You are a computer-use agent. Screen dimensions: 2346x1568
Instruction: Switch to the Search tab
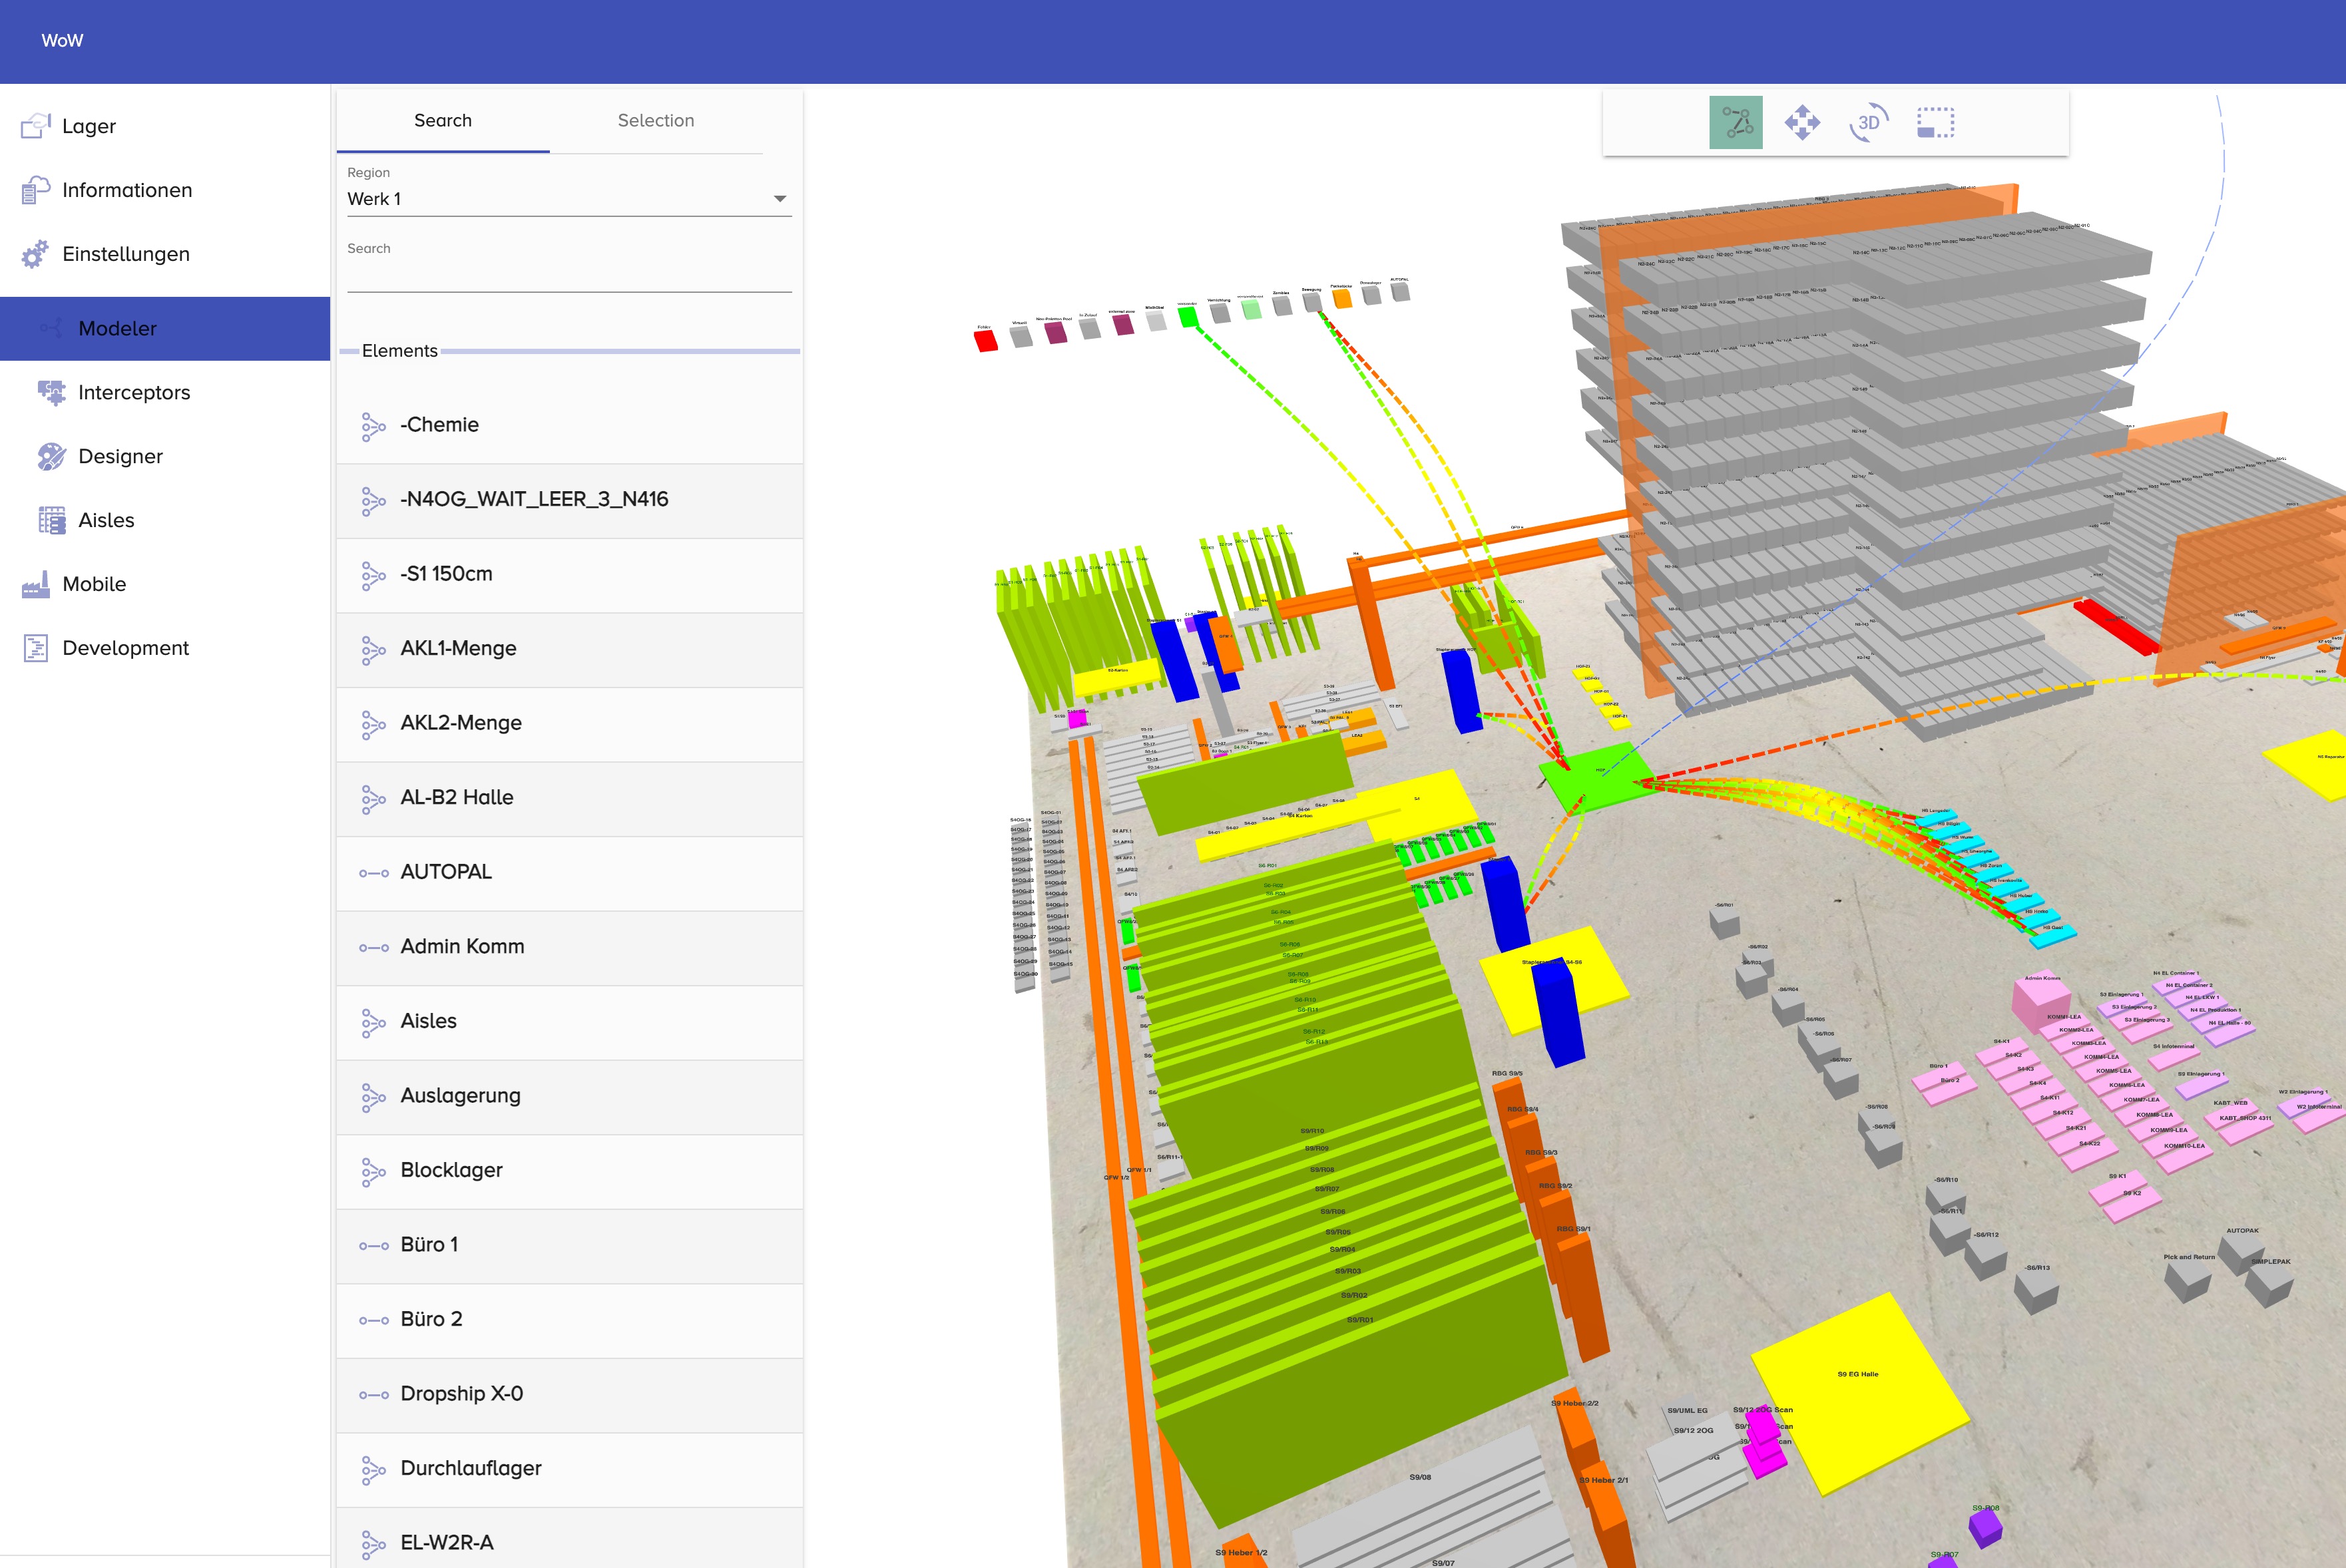442,120
